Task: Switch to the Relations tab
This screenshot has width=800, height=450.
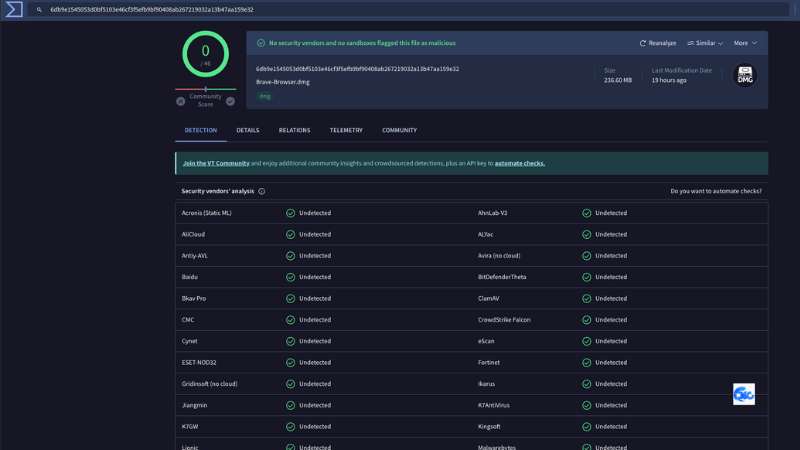Action: 294,130
